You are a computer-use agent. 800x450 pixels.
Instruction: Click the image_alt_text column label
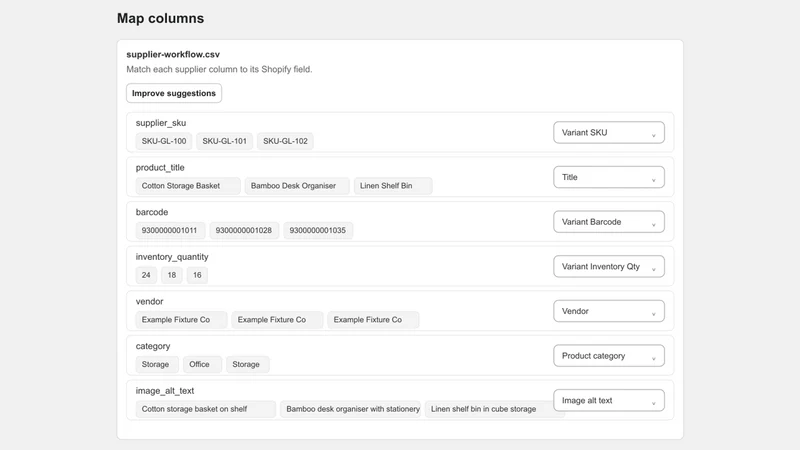(x=165, y=391)
